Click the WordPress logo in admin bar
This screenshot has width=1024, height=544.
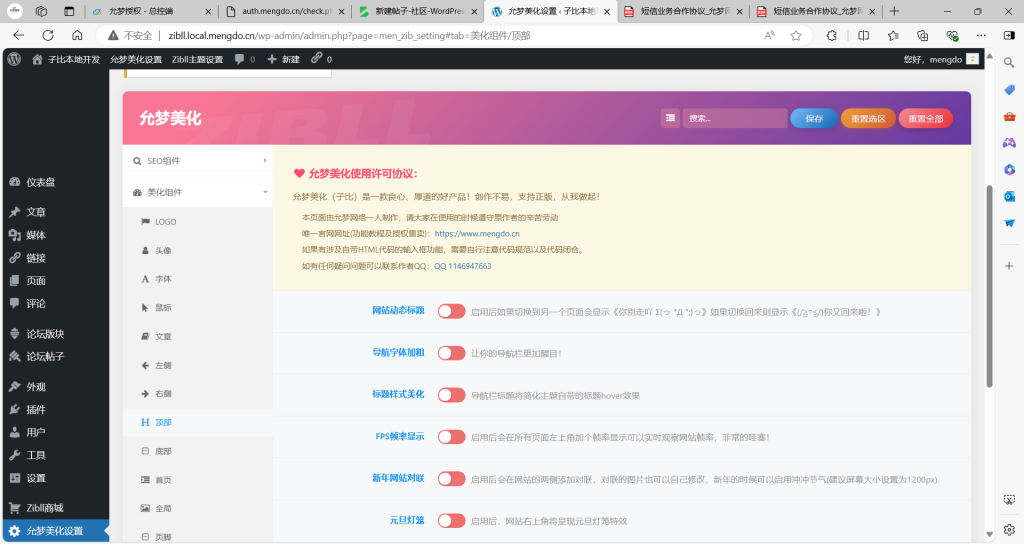pyautogui.click(x=14, y=59)
